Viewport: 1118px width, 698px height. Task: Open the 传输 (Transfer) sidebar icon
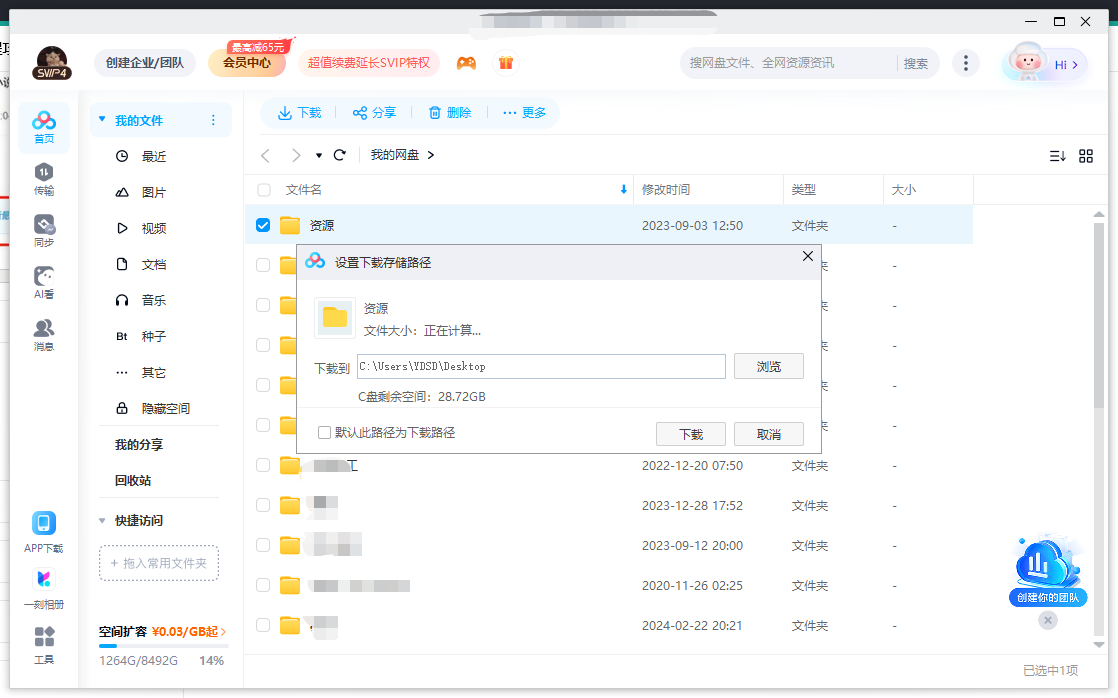pyautogui.click(x=44, y=178)
